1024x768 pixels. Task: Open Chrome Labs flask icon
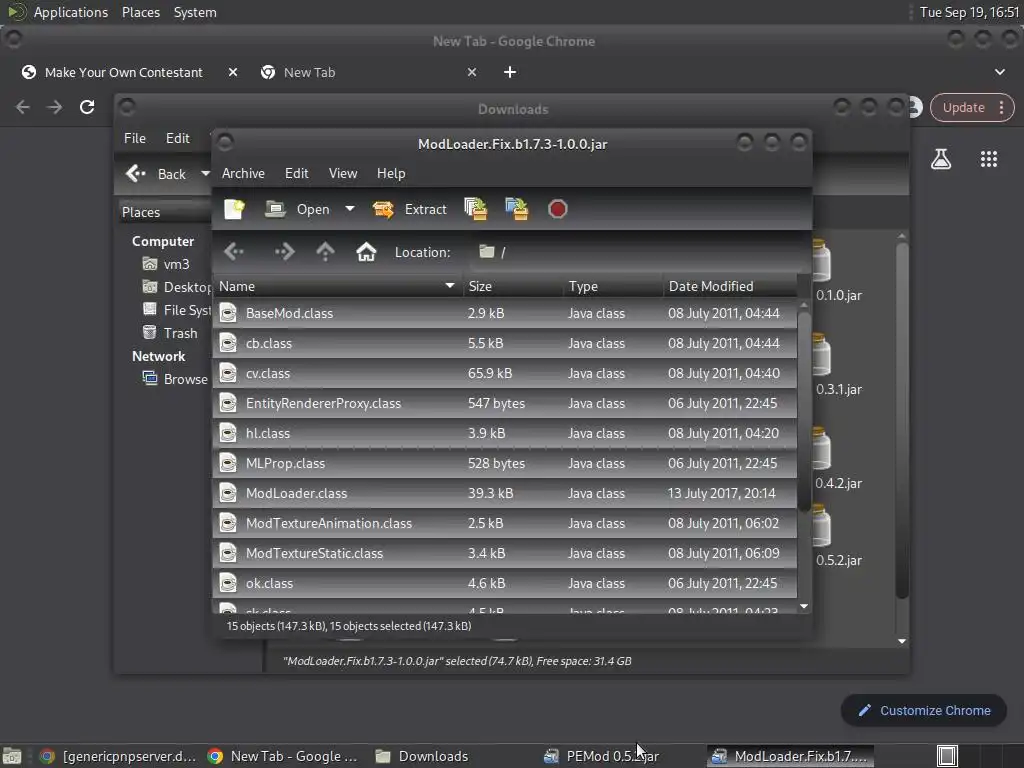940,159
